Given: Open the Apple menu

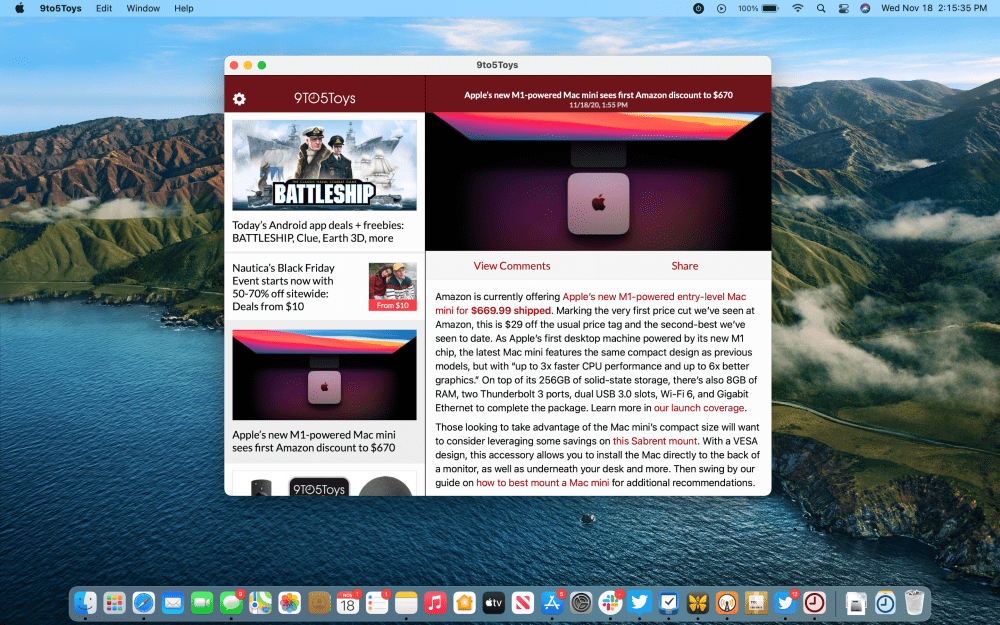Looking at the screenshot, I should pyautogui.click(x=20, y=8).
